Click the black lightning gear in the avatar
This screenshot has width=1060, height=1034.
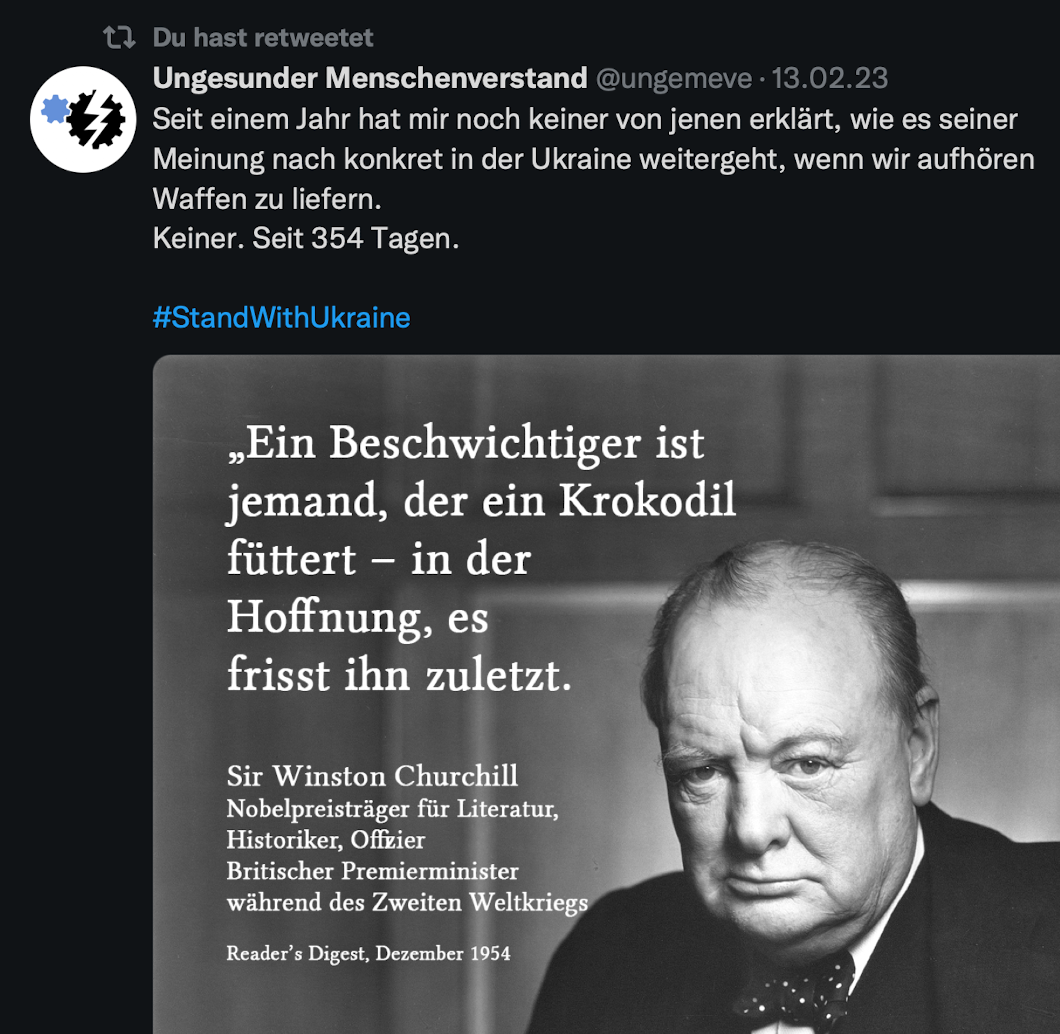coord(97,119)
